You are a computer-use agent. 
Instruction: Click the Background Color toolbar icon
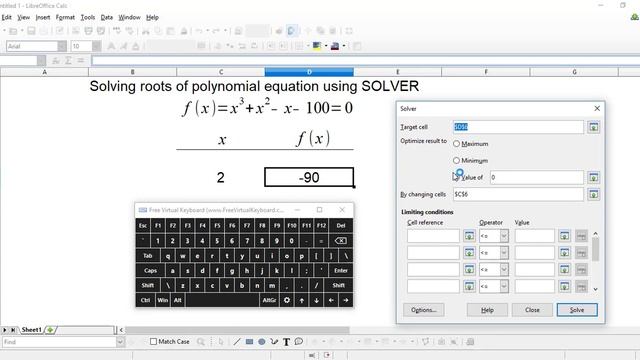click(317, 46)
